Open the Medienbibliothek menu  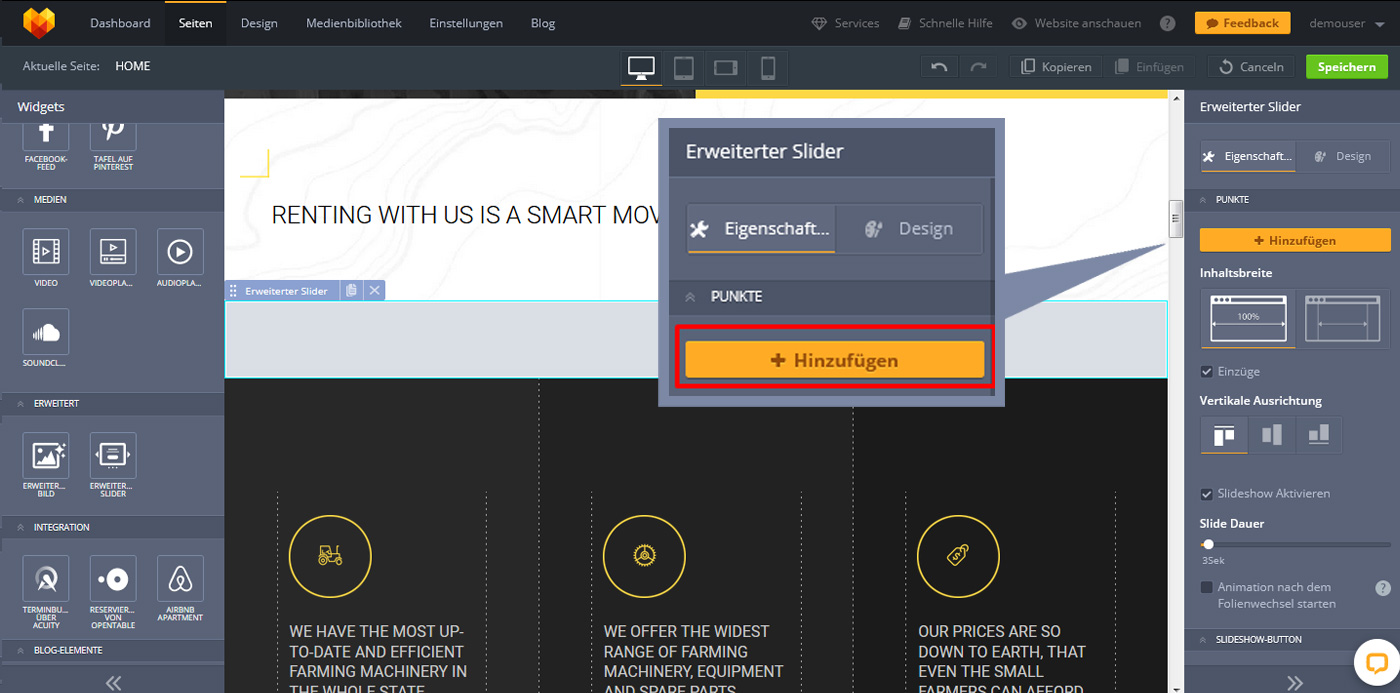[x=353, y=23]
